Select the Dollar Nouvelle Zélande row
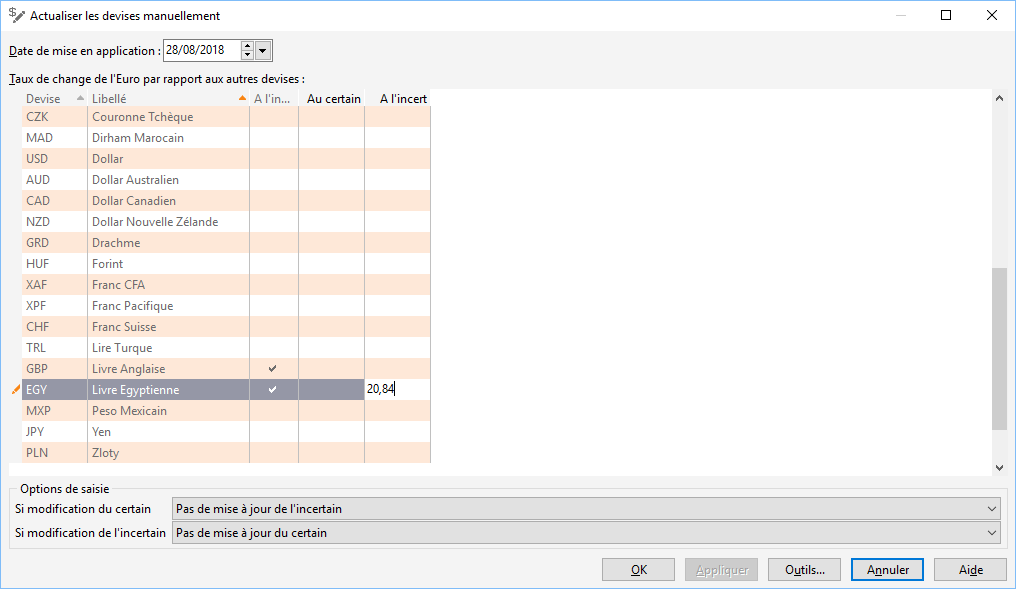This screenshot has width=1016, height=589. click(226, 222)
